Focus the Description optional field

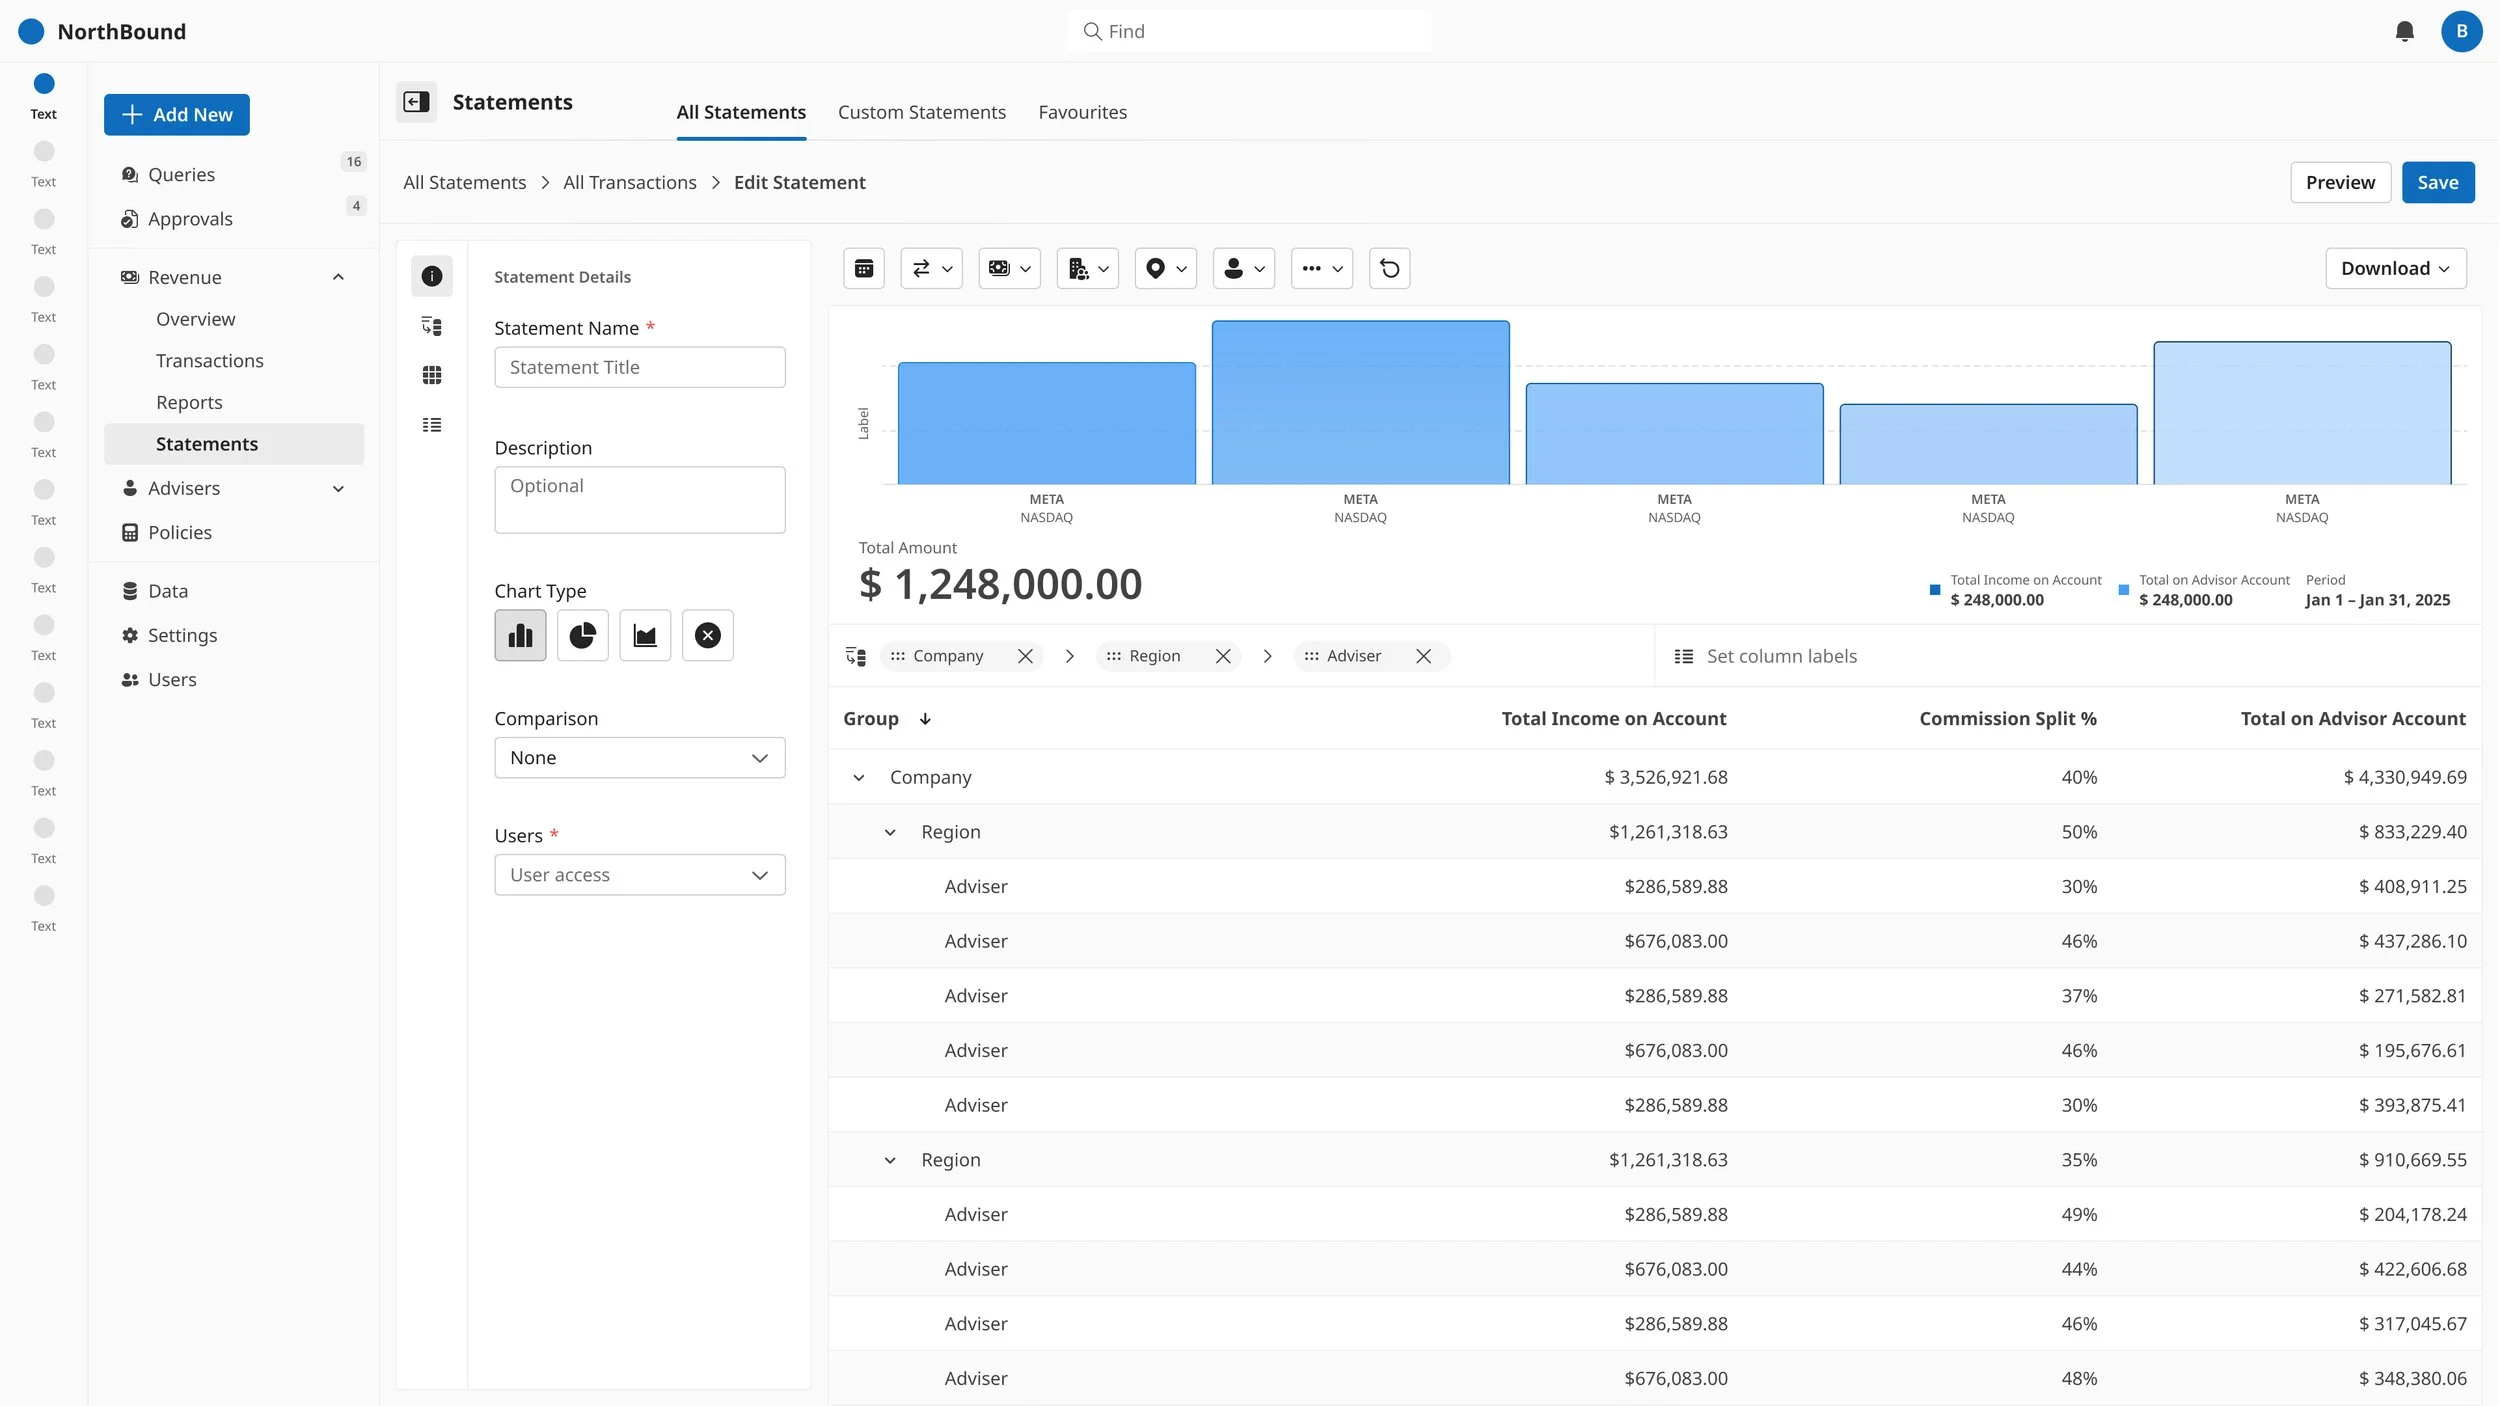coord(639,500)
